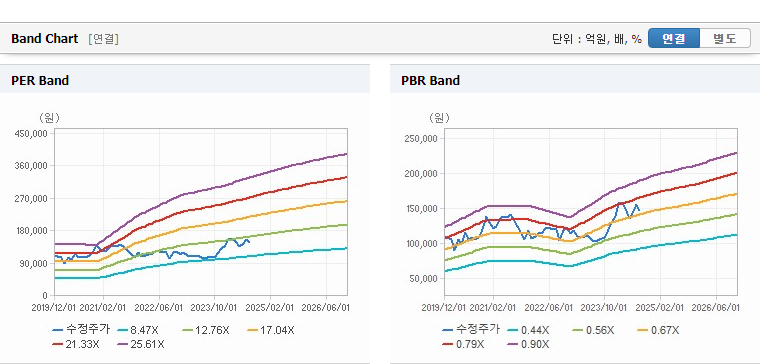Toggle 12.76X line in PER legend
The image size is (760, 364).
click(x=206, y=331)
